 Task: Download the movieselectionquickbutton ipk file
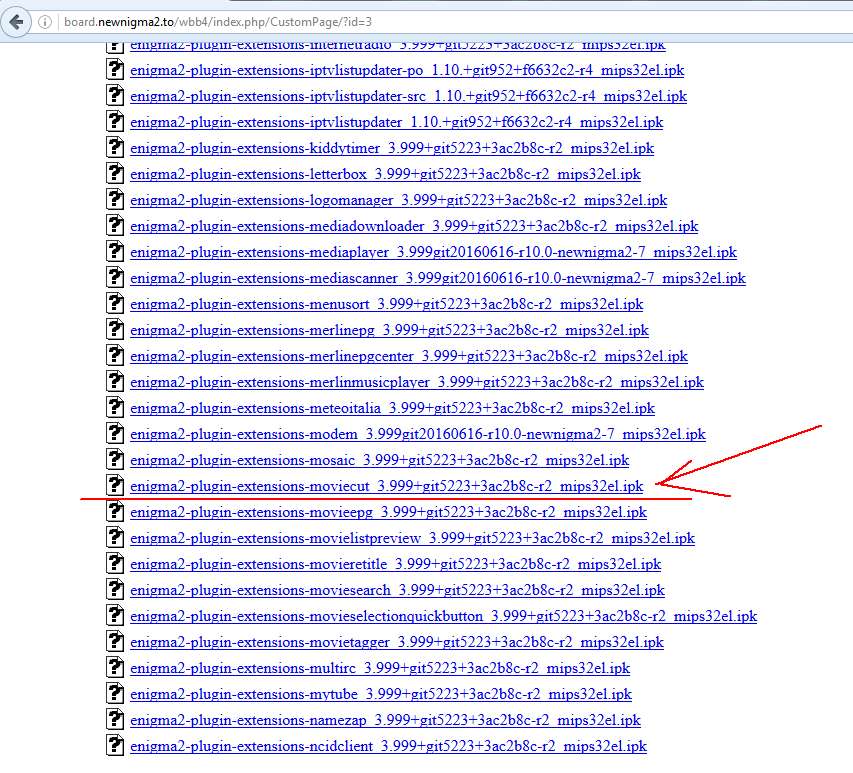443,616
